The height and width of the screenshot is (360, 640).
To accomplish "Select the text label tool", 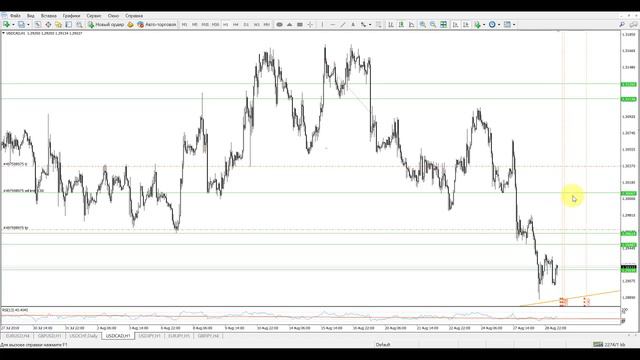I will tap(353, 24).
